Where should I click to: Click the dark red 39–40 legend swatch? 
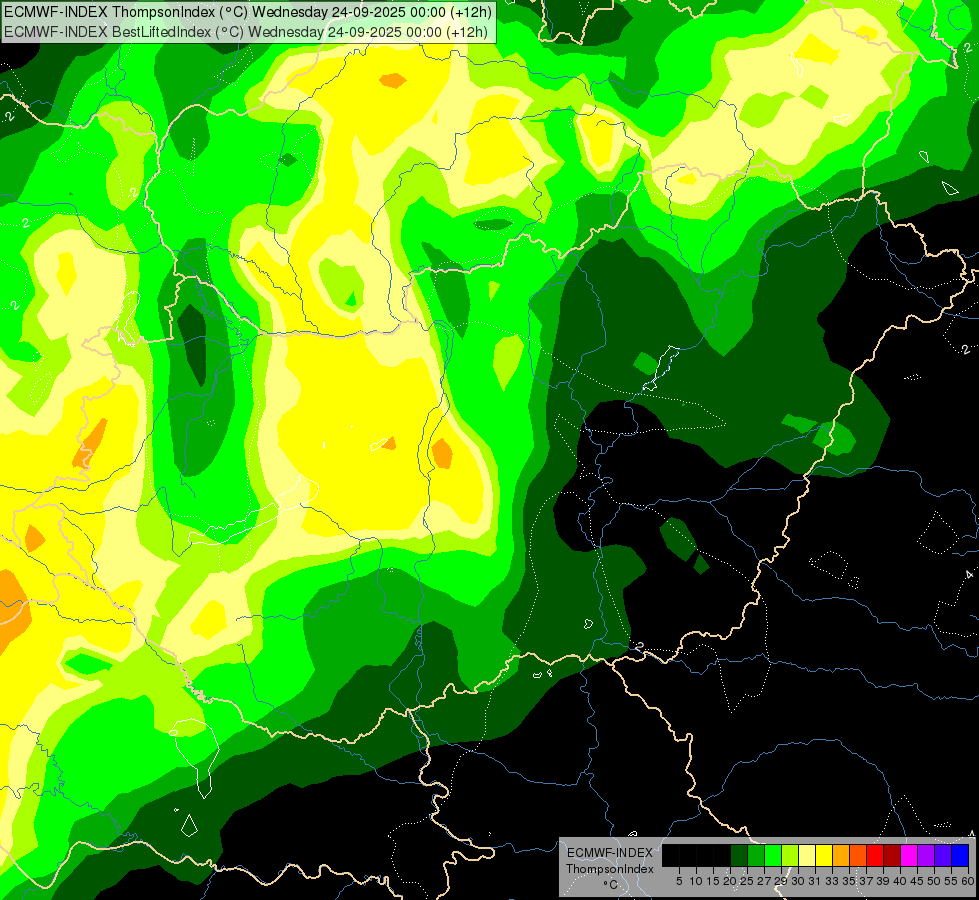[x=892, y=855]
